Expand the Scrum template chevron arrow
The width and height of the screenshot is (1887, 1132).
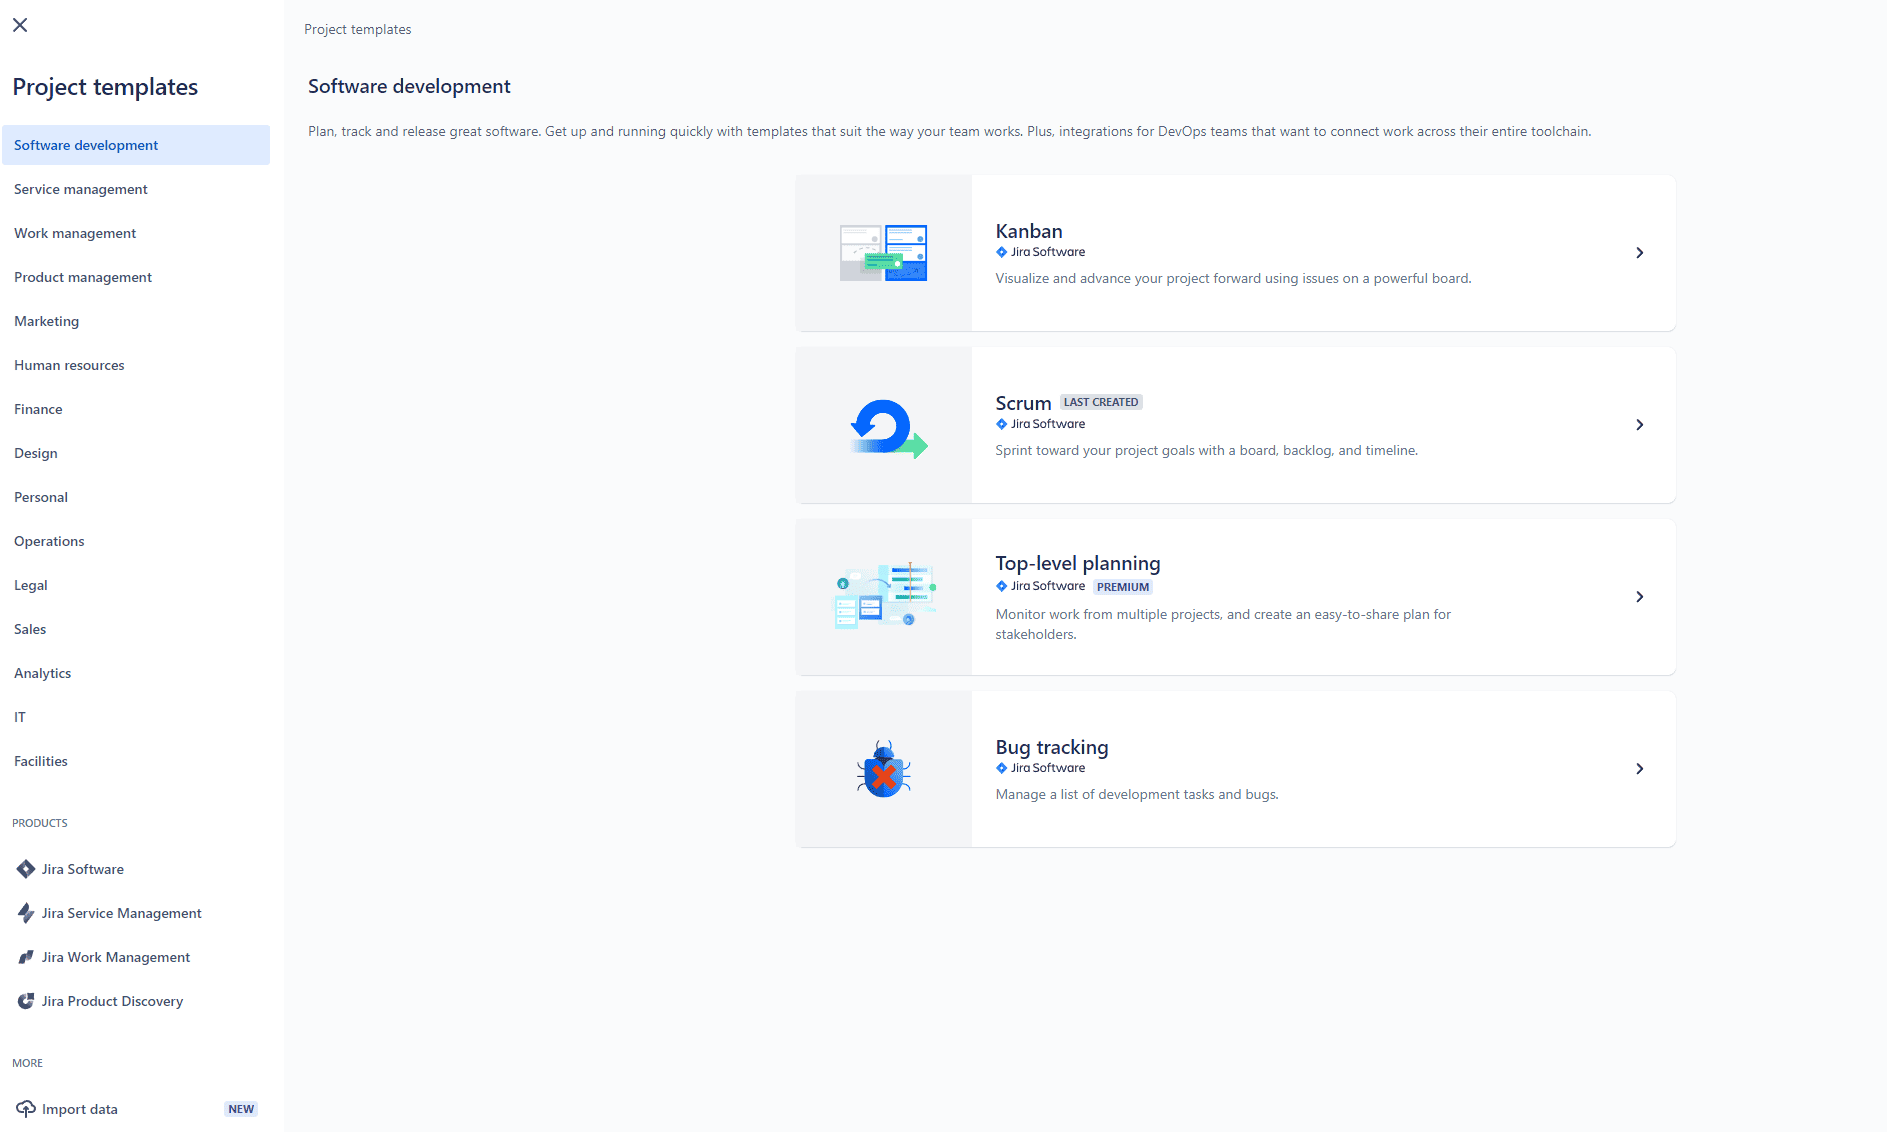coord(1639,425)
